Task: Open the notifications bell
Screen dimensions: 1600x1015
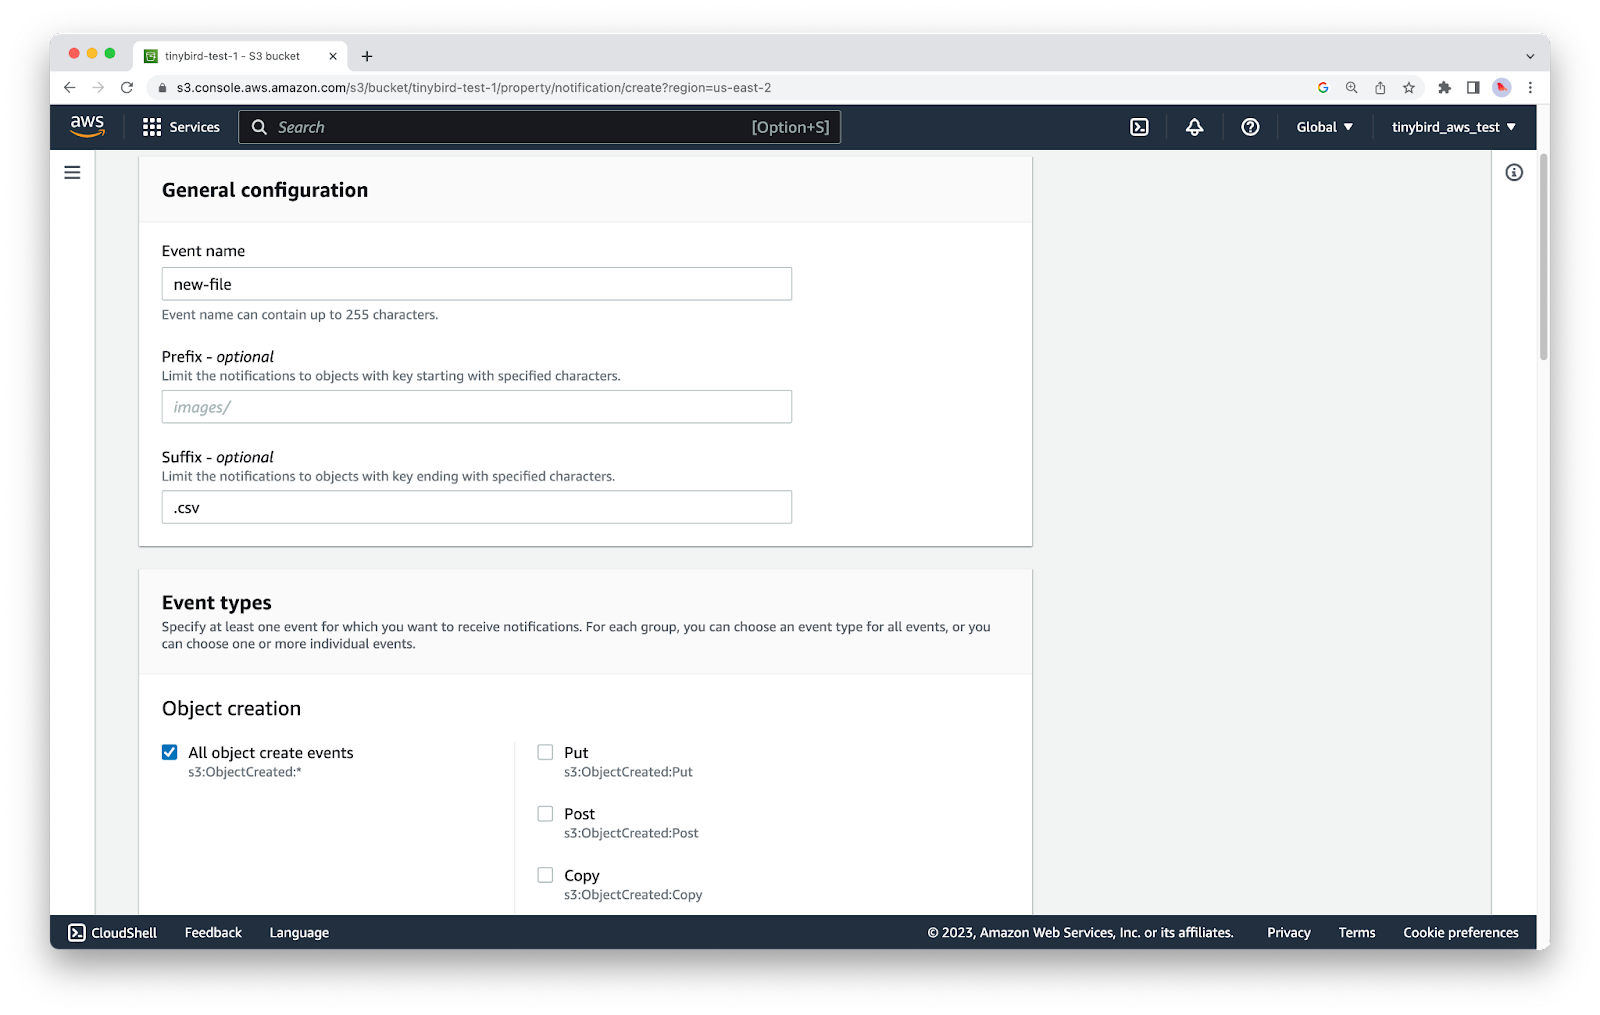Action: pos(1194,127)
